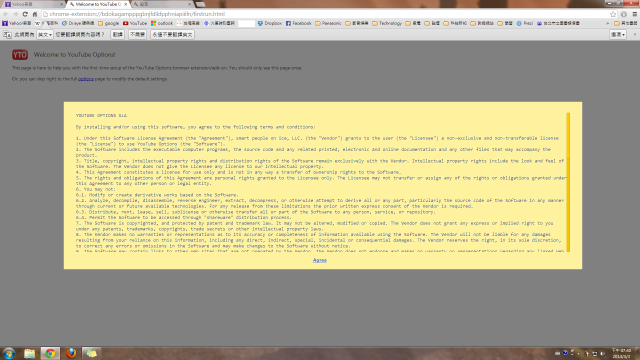Click the license text yellow scrollbar

568,182
